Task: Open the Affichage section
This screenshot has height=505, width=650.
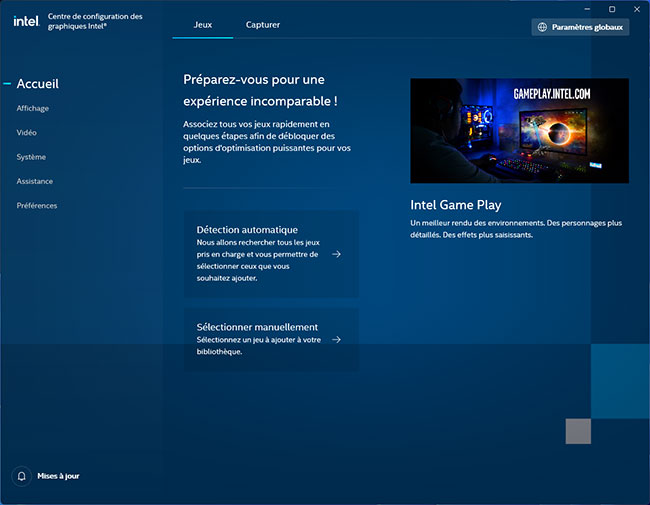Action: pyautogui.click(x=33, y=108)
